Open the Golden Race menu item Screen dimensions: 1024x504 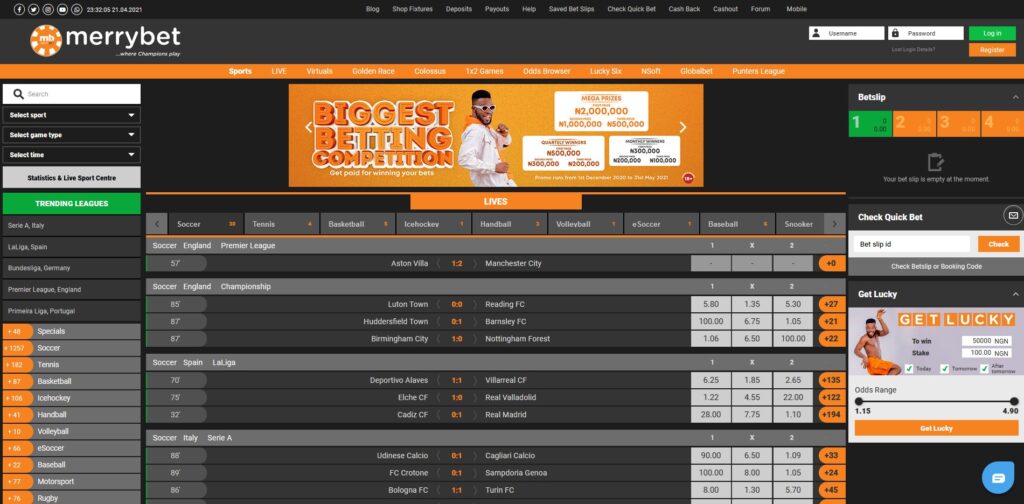[373, 71]
